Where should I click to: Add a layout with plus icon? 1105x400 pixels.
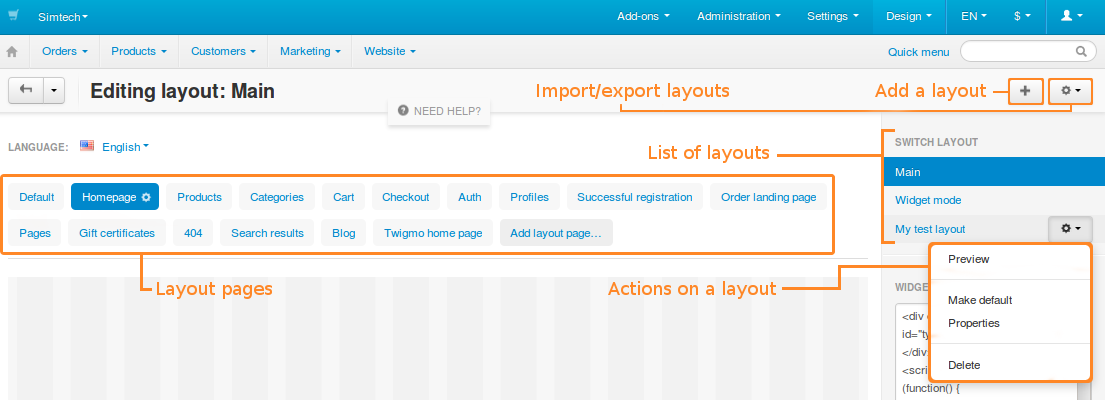pyautogui.click(x=1025, y=91)
